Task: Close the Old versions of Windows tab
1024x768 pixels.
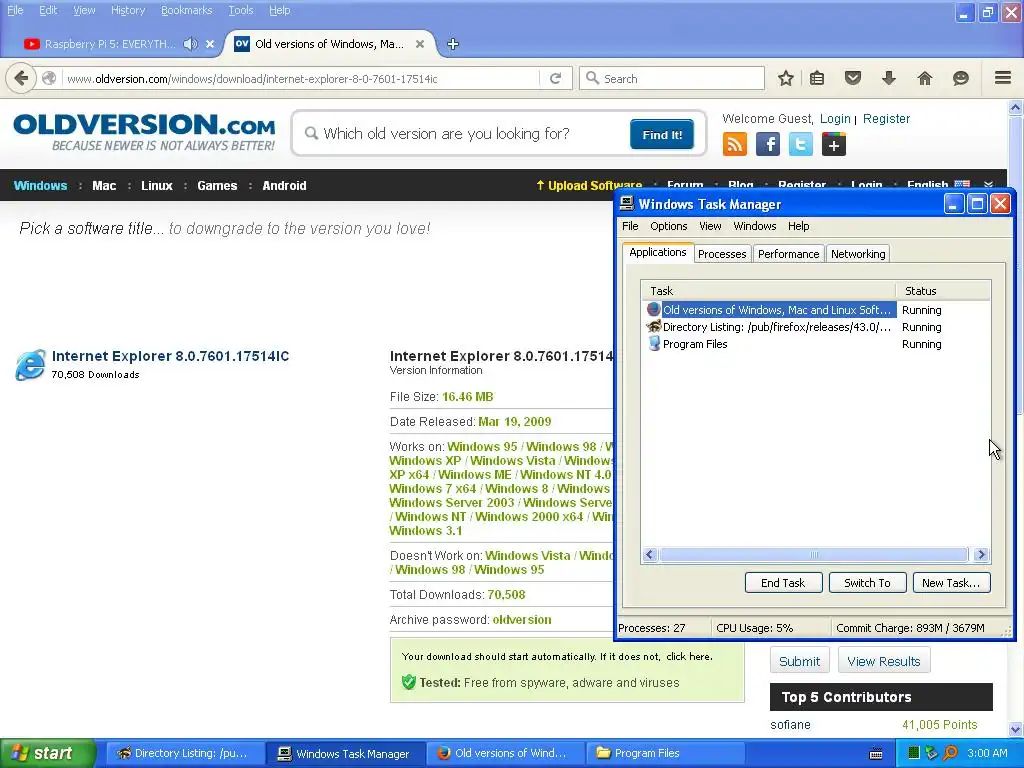Action: coord(420,44)
